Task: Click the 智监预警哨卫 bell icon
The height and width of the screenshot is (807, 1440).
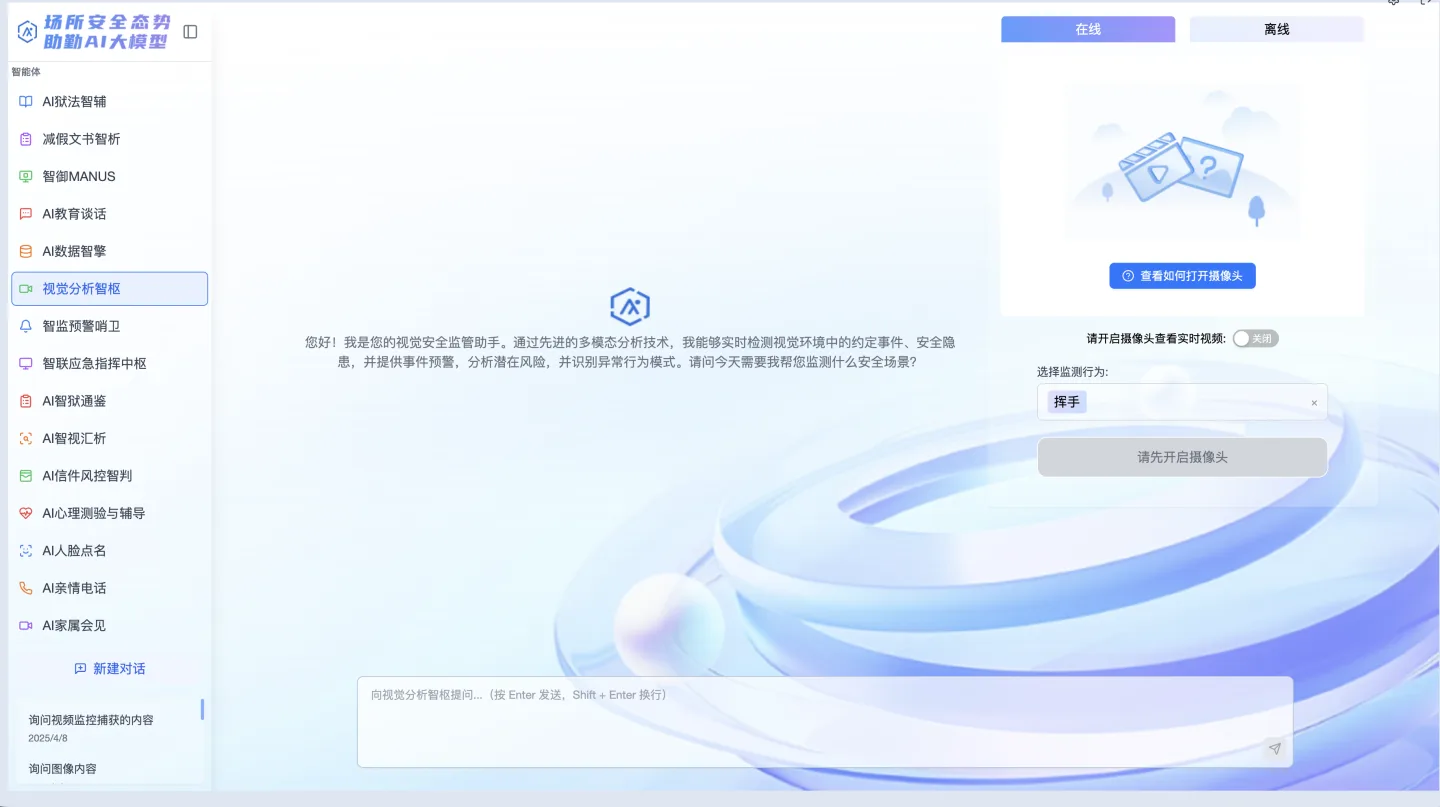Action: [x=26, y=326]
